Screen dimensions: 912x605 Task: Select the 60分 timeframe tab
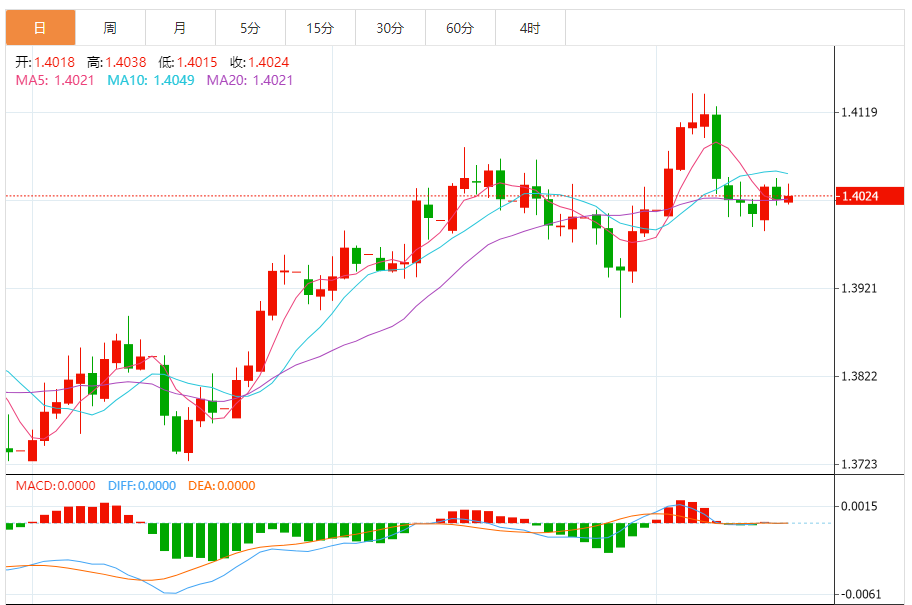[460, 28]
